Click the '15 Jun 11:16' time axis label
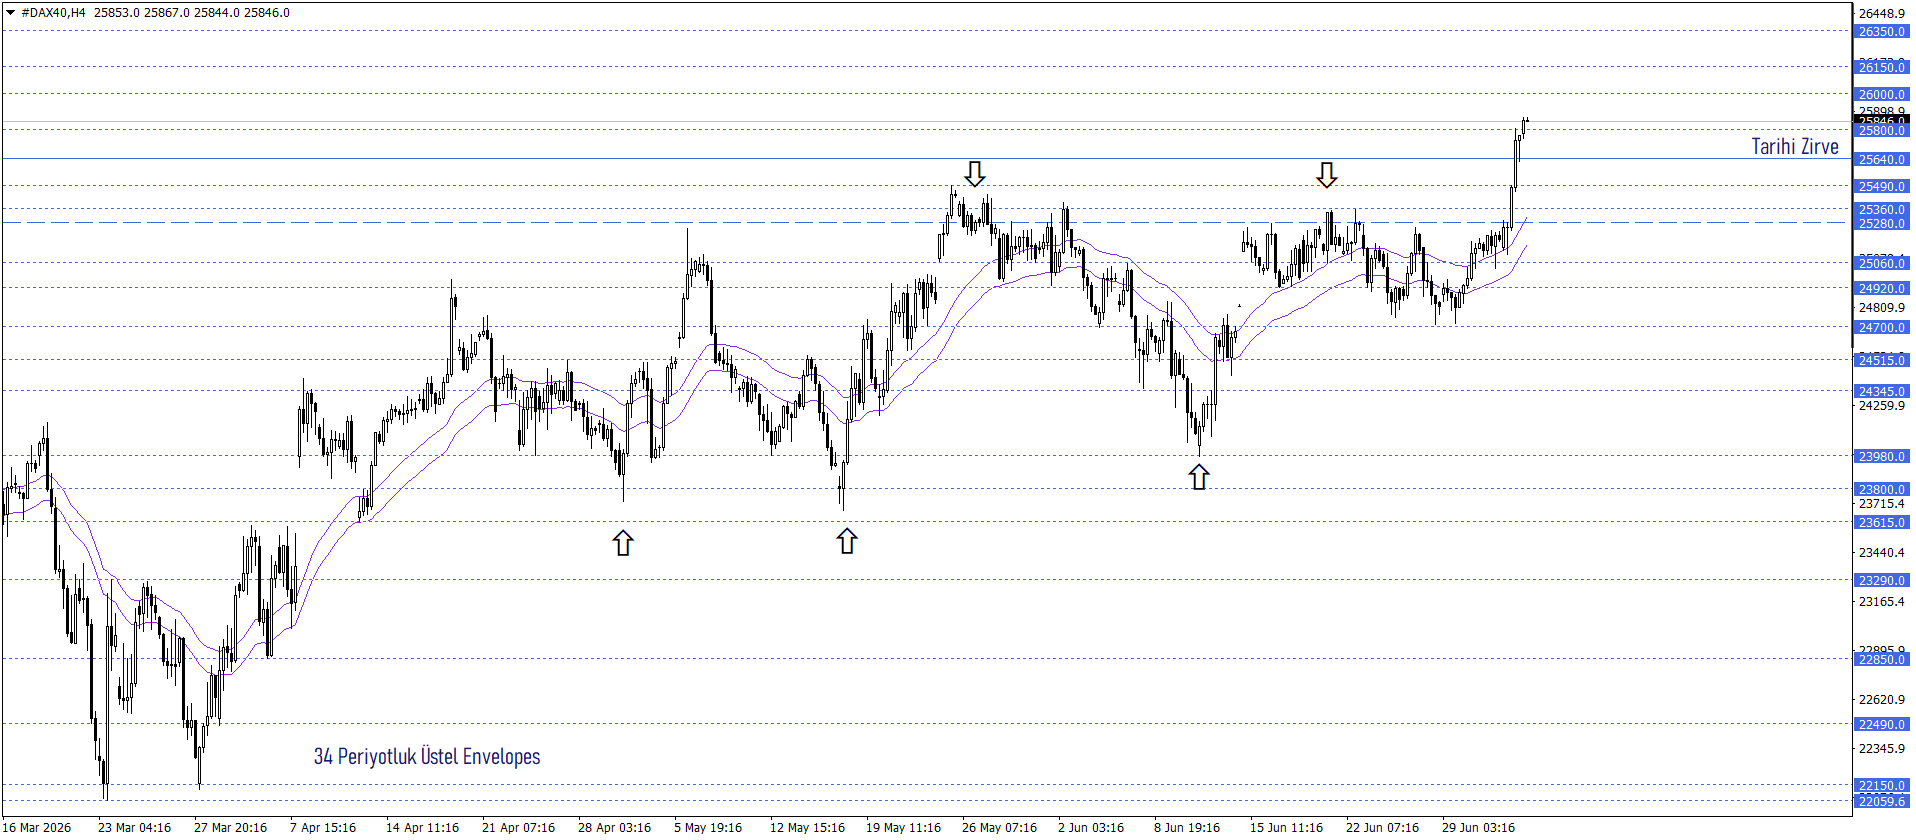Viewport: 1916px width, 840px height. click(1286, 828)
